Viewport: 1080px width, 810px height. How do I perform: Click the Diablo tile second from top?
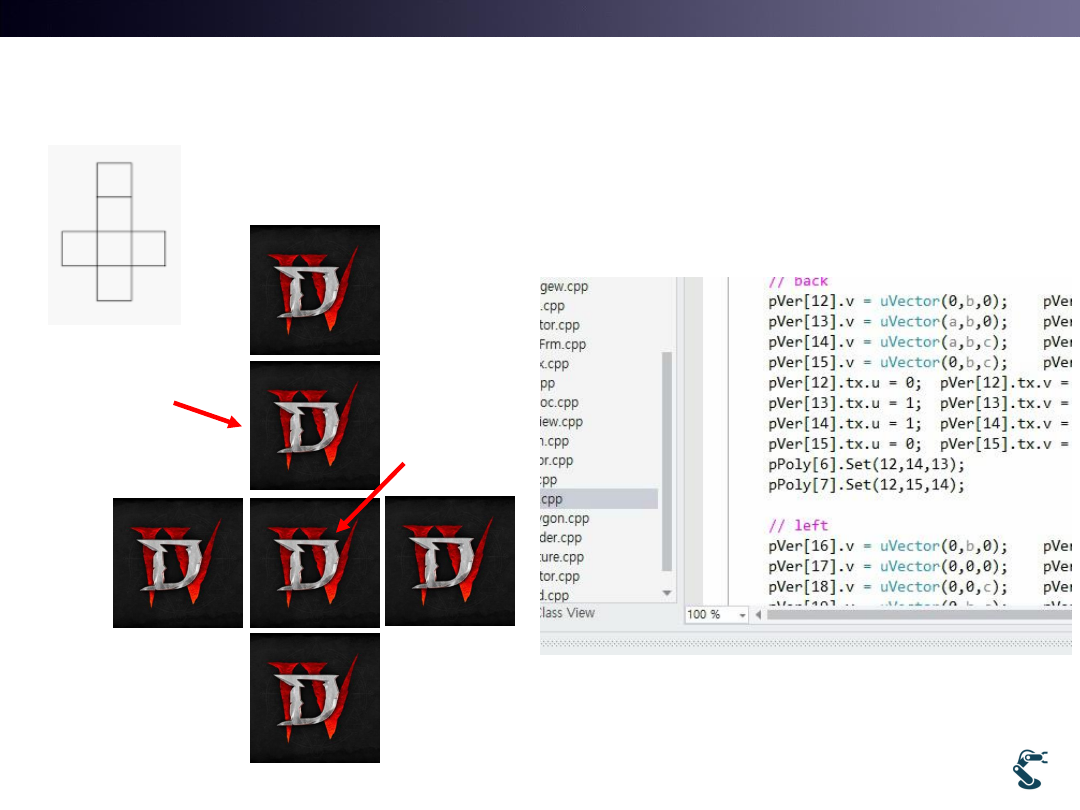pyautogui.click(x=315, y=426)
